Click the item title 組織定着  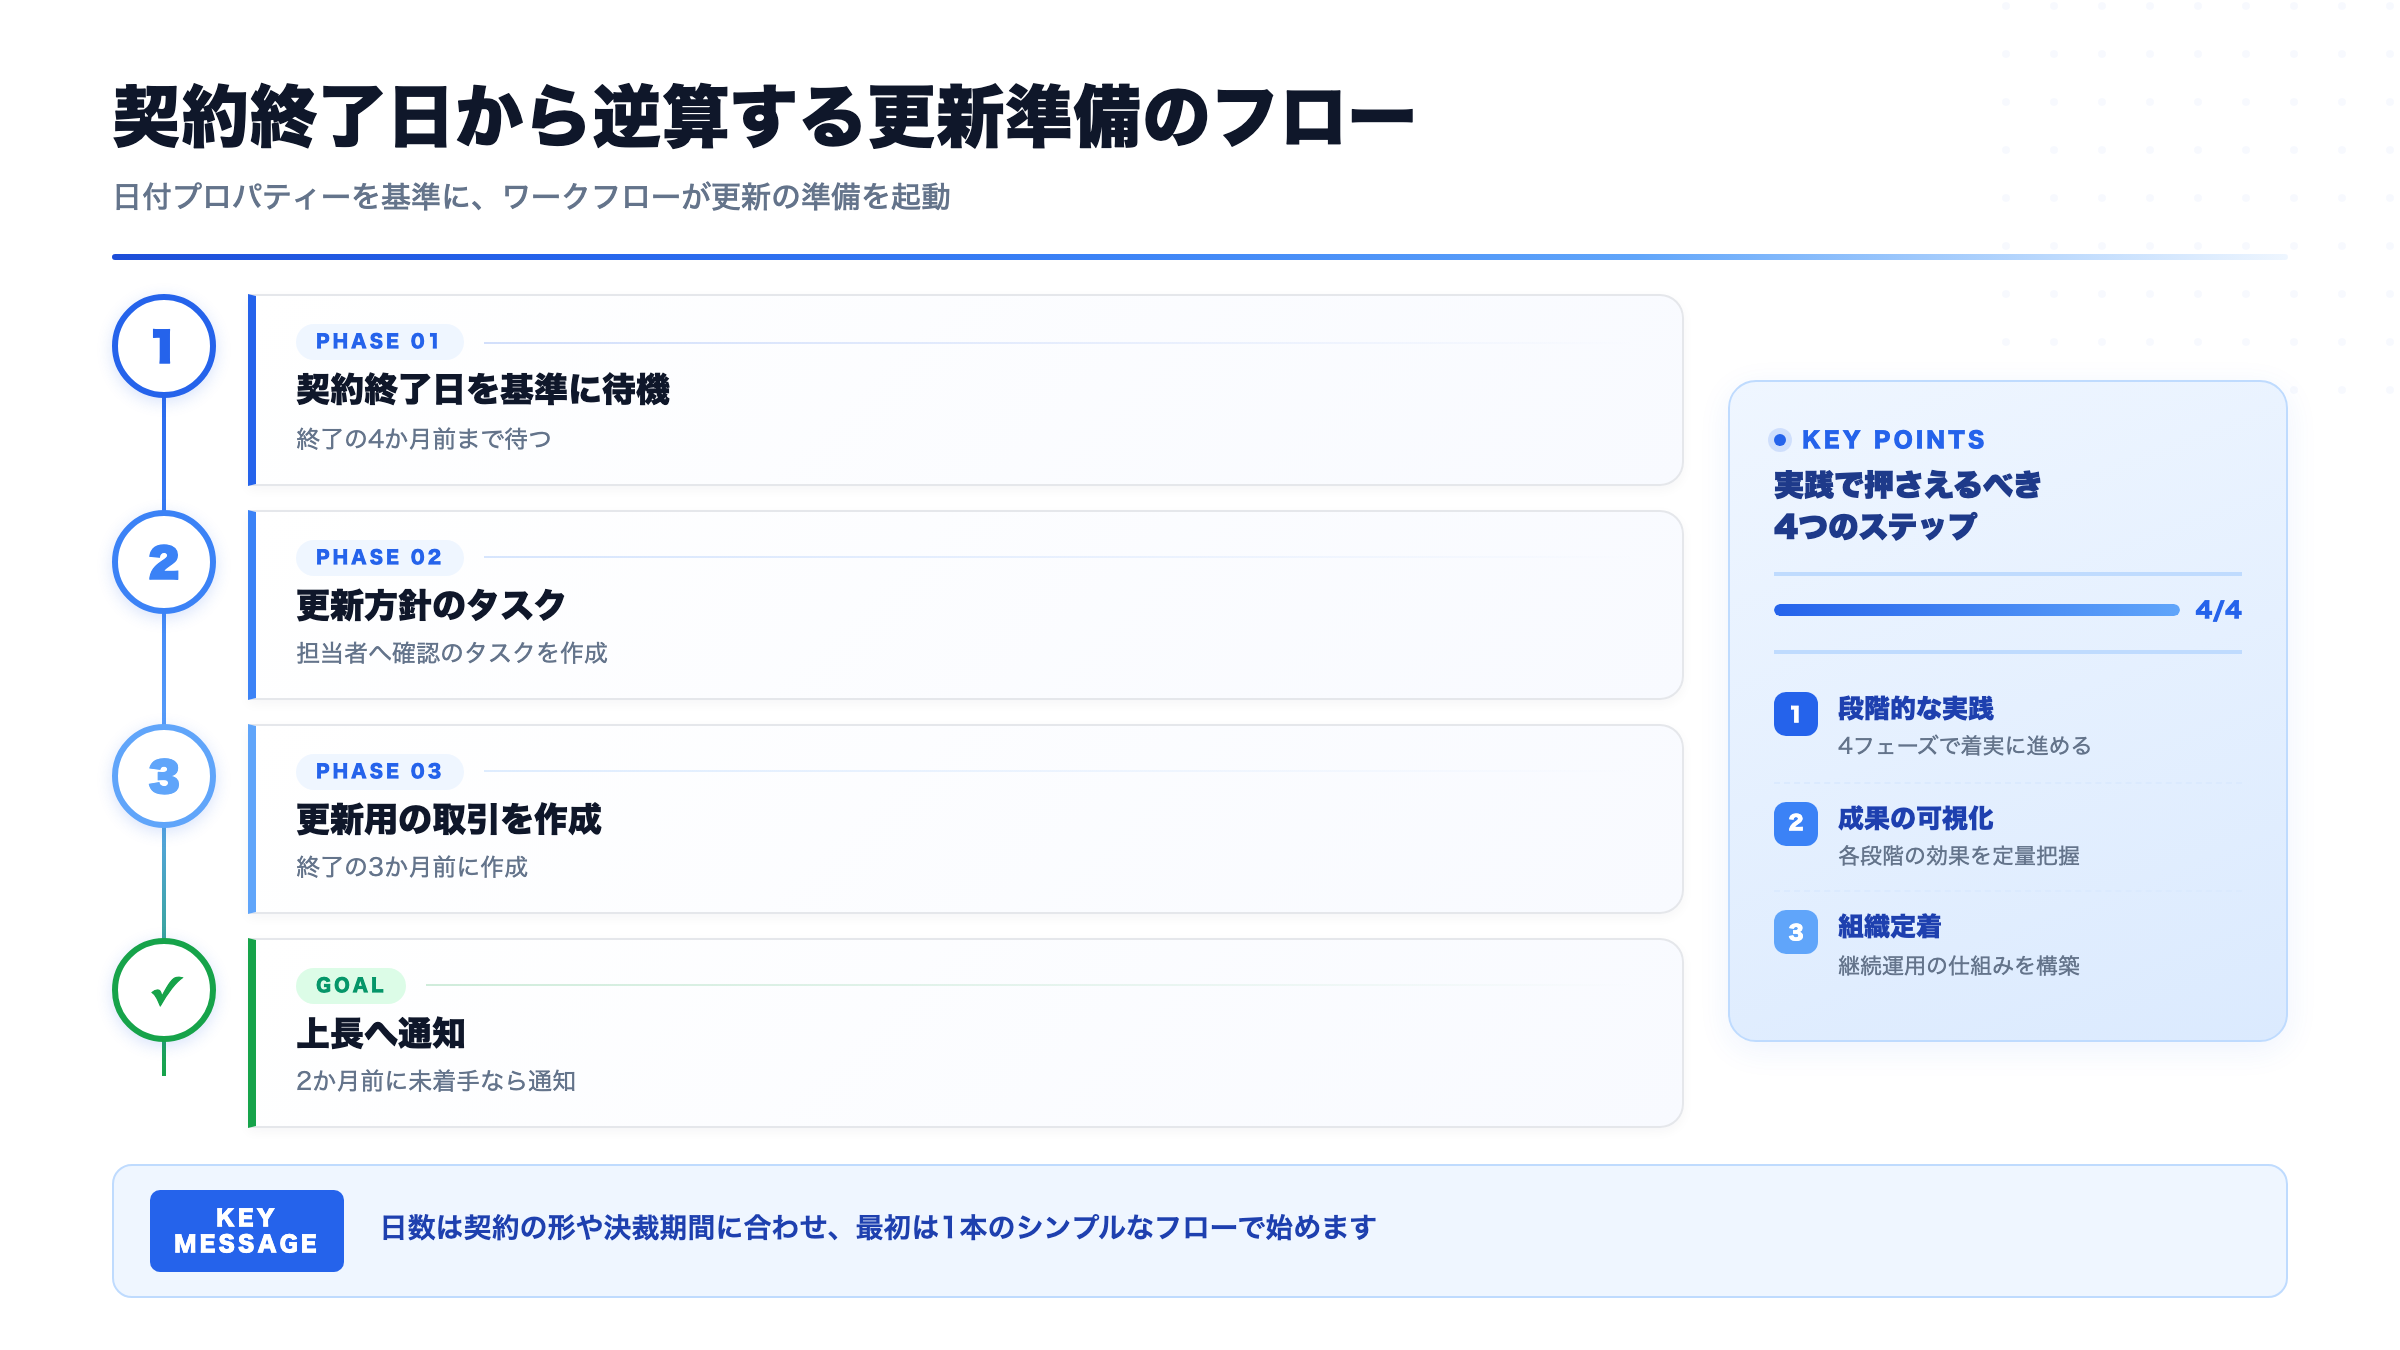coord(1890,927)
